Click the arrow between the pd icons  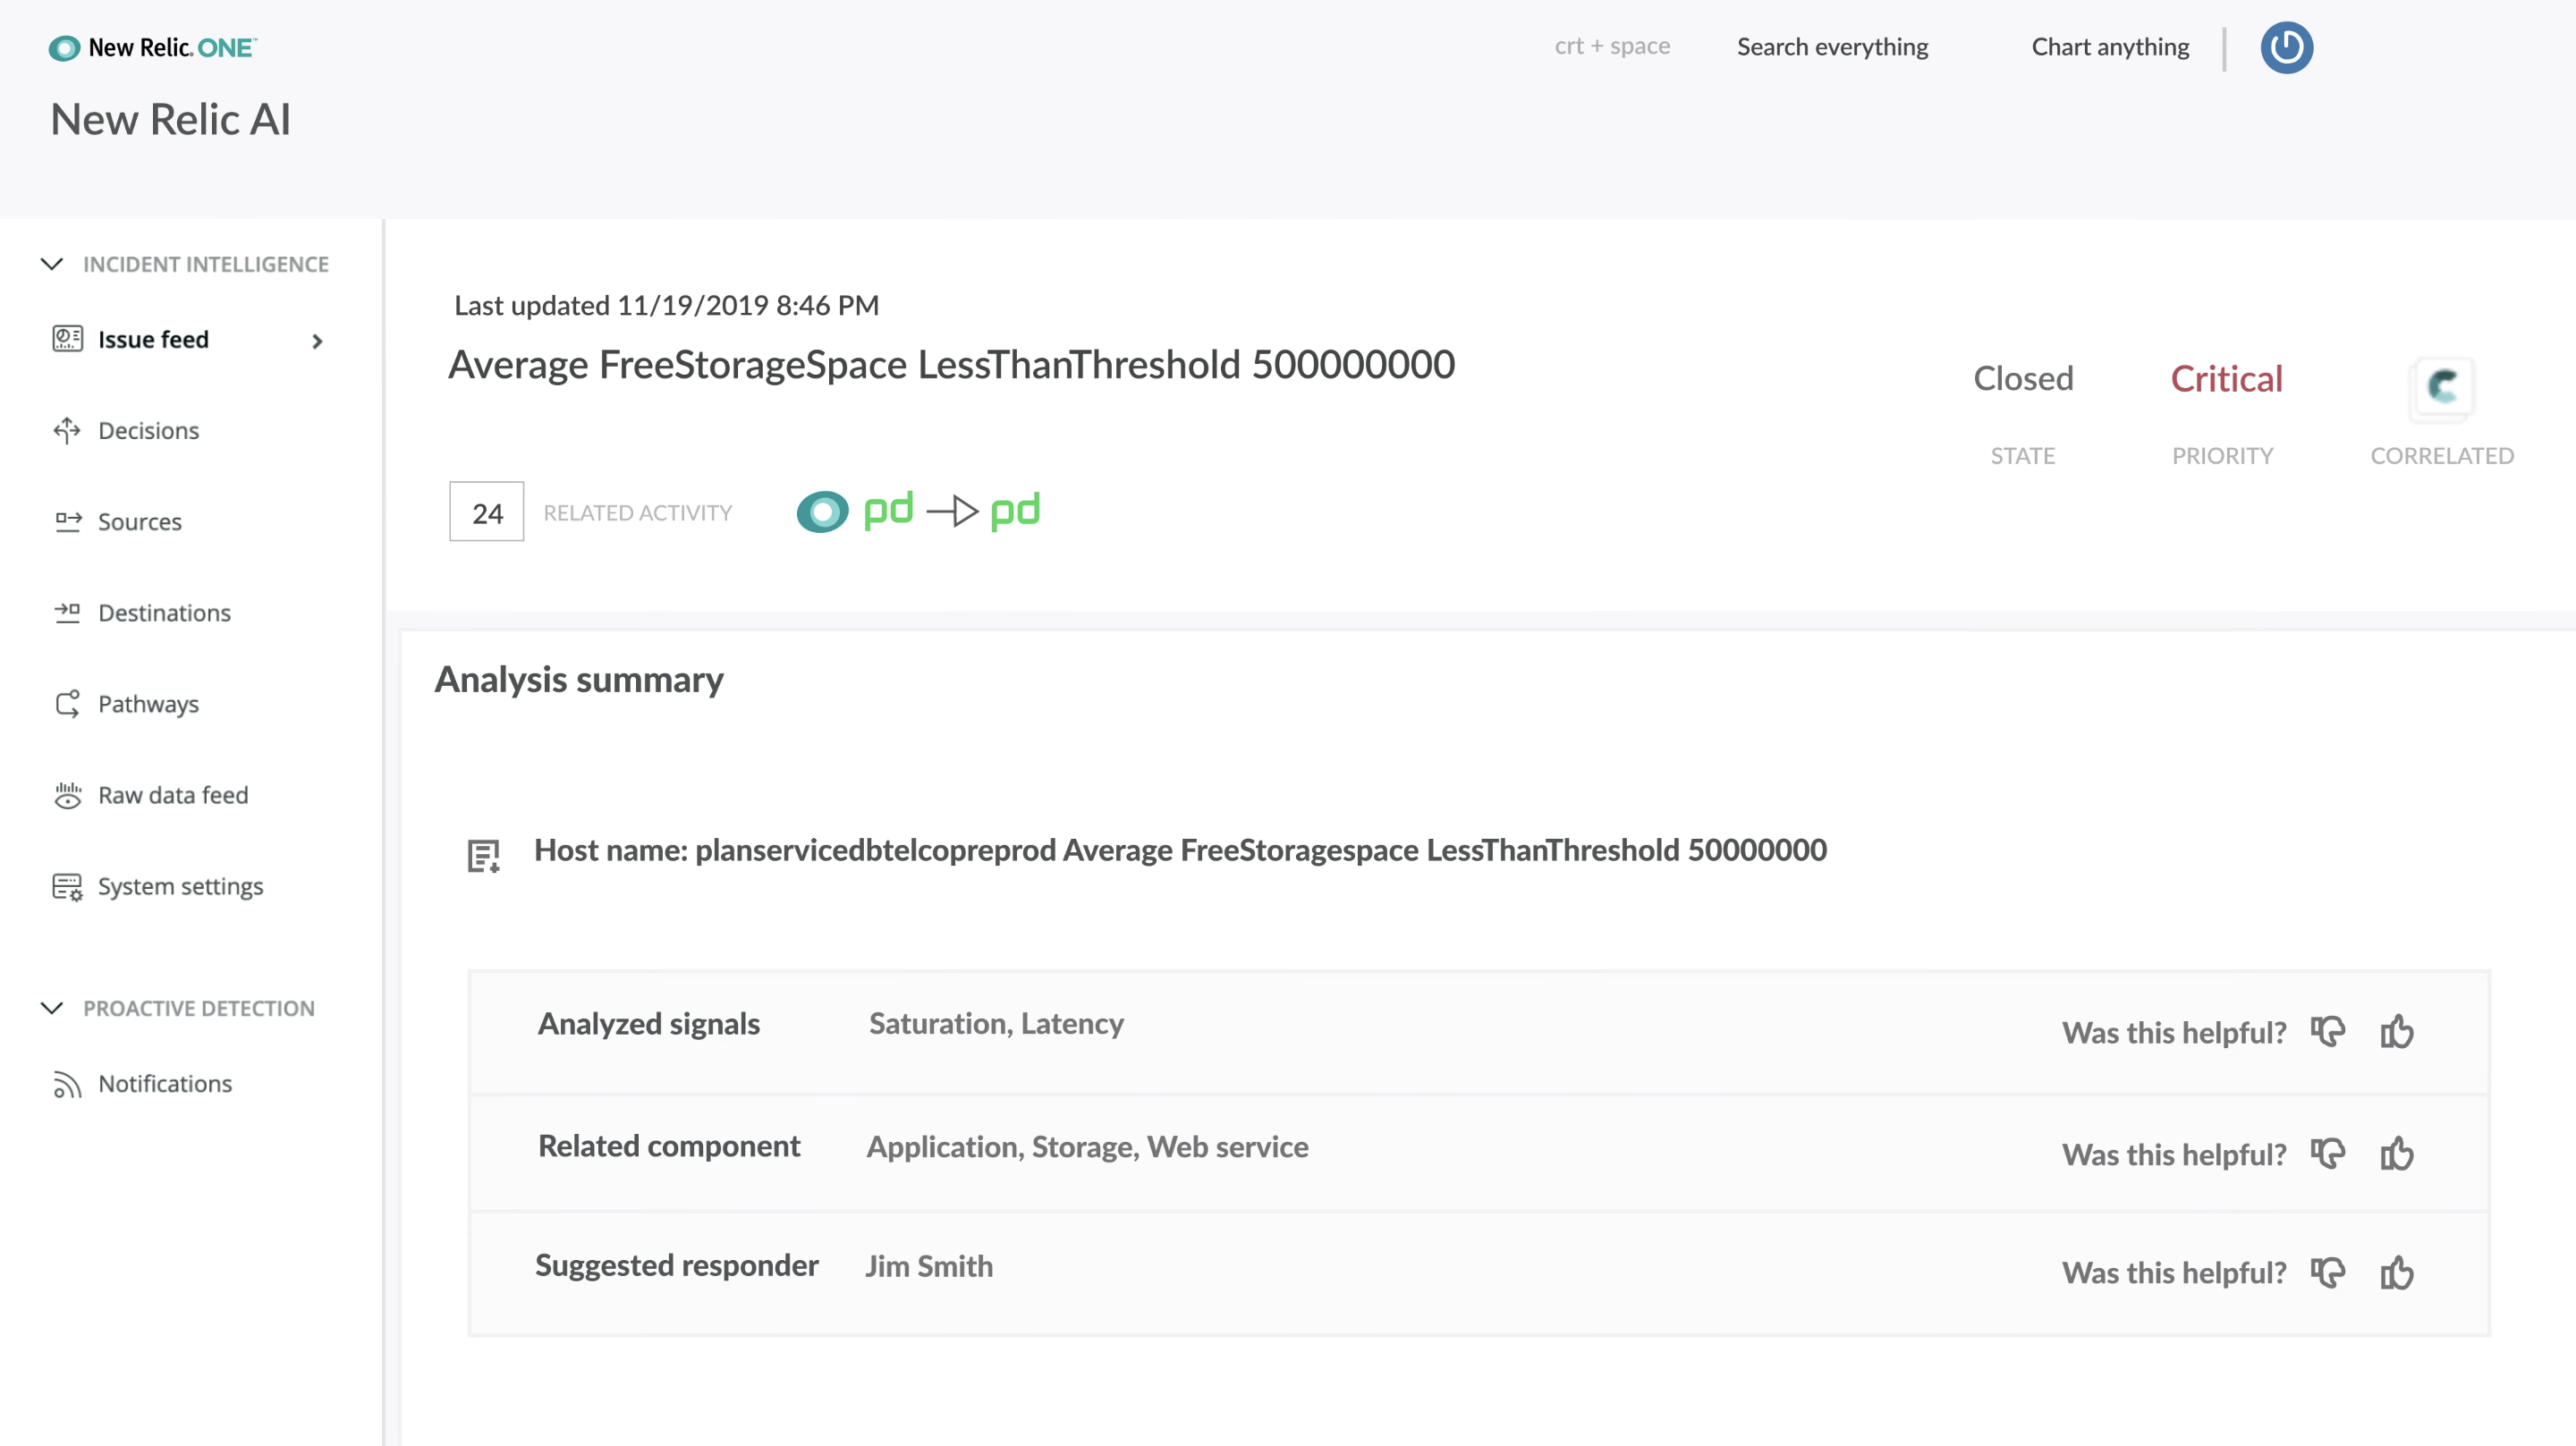952,511
